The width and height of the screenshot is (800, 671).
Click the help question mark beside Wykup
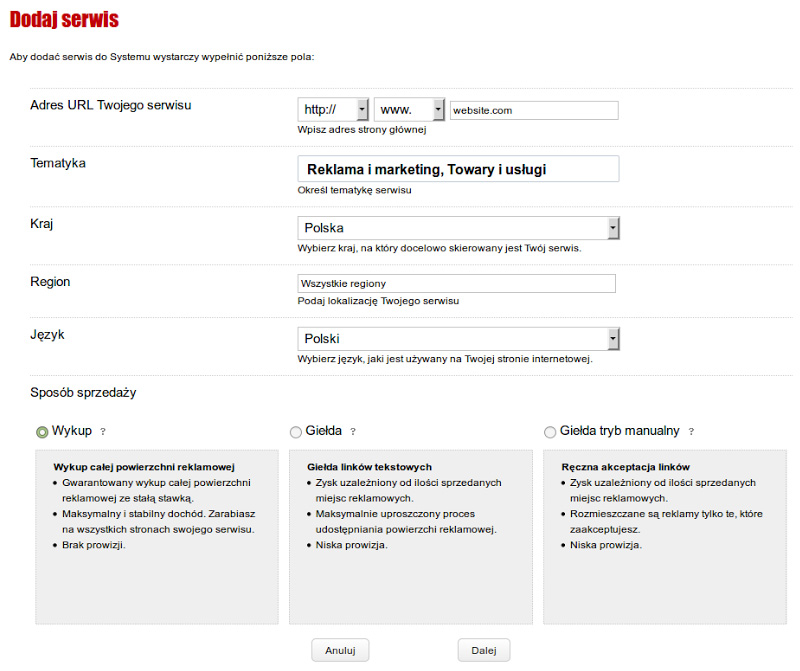point(103,432)
